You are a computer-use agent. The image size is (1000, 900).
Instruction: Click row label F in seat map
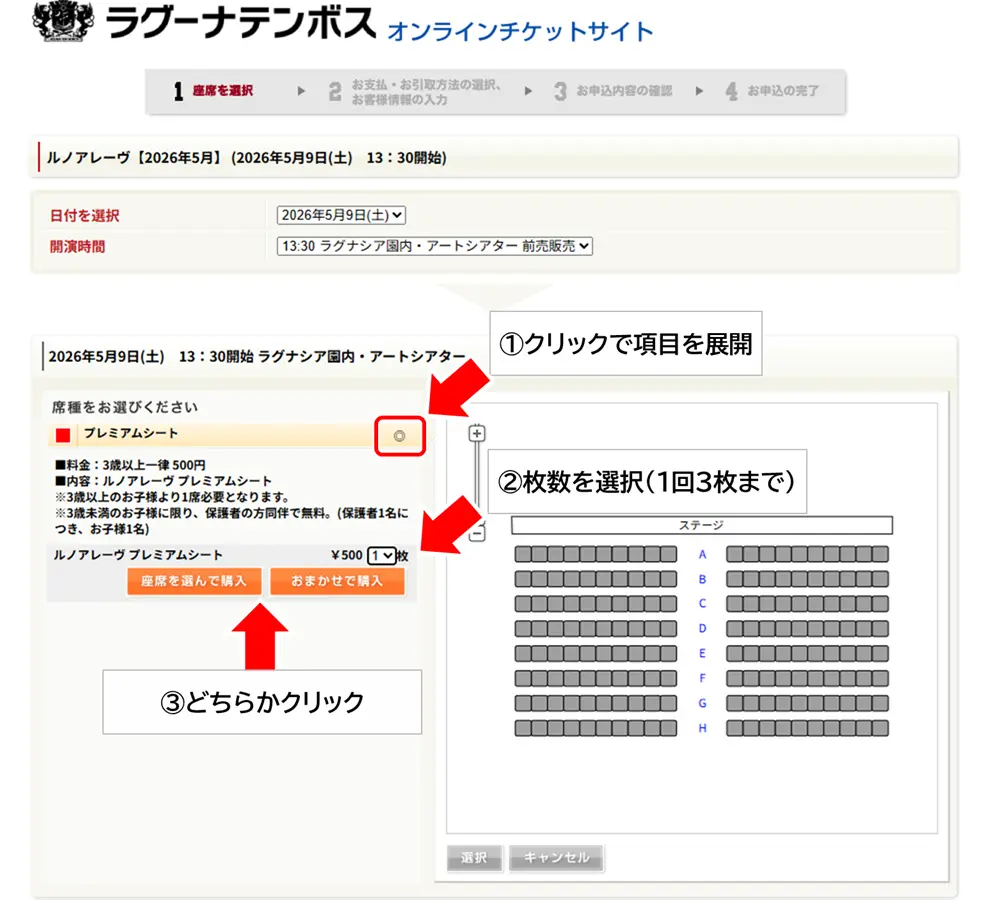click(x=702, y=678)
